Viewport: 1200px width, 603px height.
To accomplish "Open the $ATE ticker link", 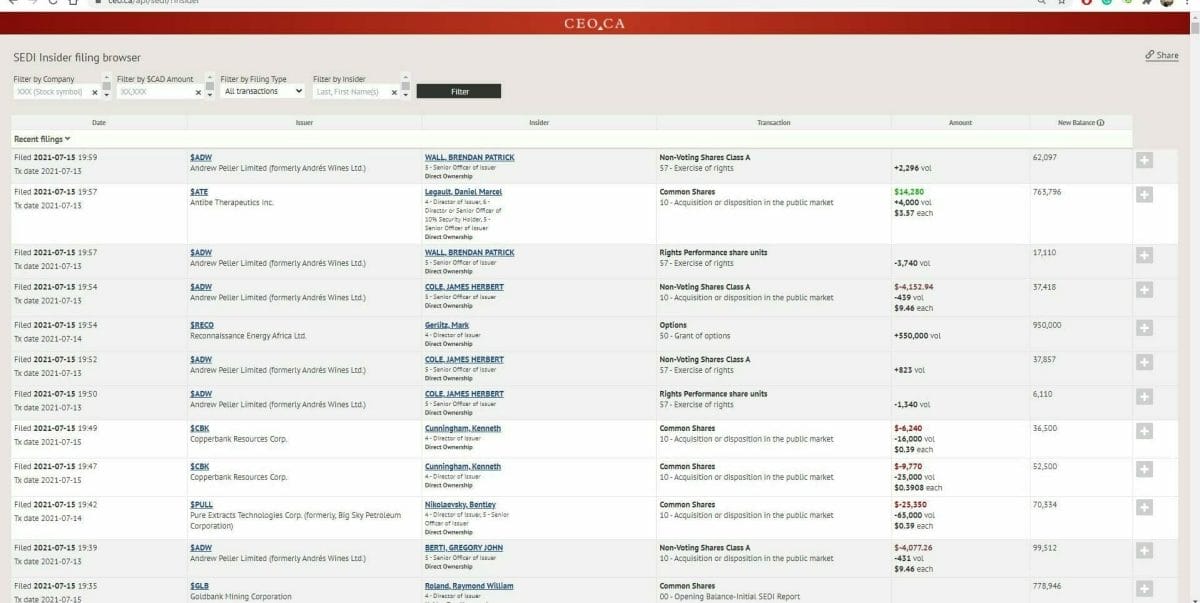I will [x=199, y=192].
